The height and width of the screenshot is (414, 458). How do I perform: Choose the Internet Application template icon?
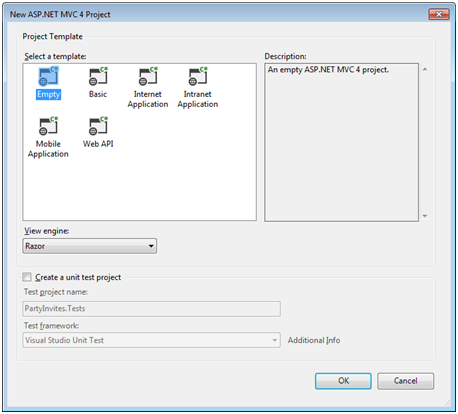pos(148,76)
